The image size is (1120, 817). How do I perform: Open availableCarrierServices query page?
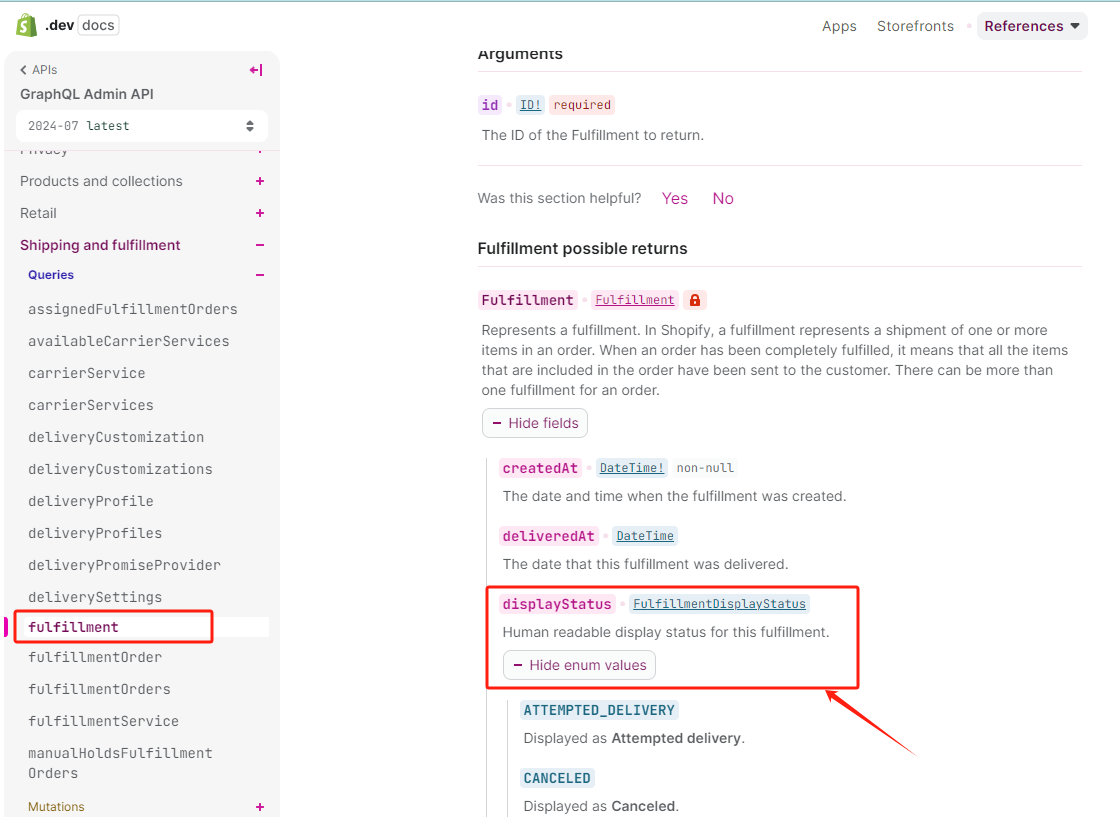(129, 341)
